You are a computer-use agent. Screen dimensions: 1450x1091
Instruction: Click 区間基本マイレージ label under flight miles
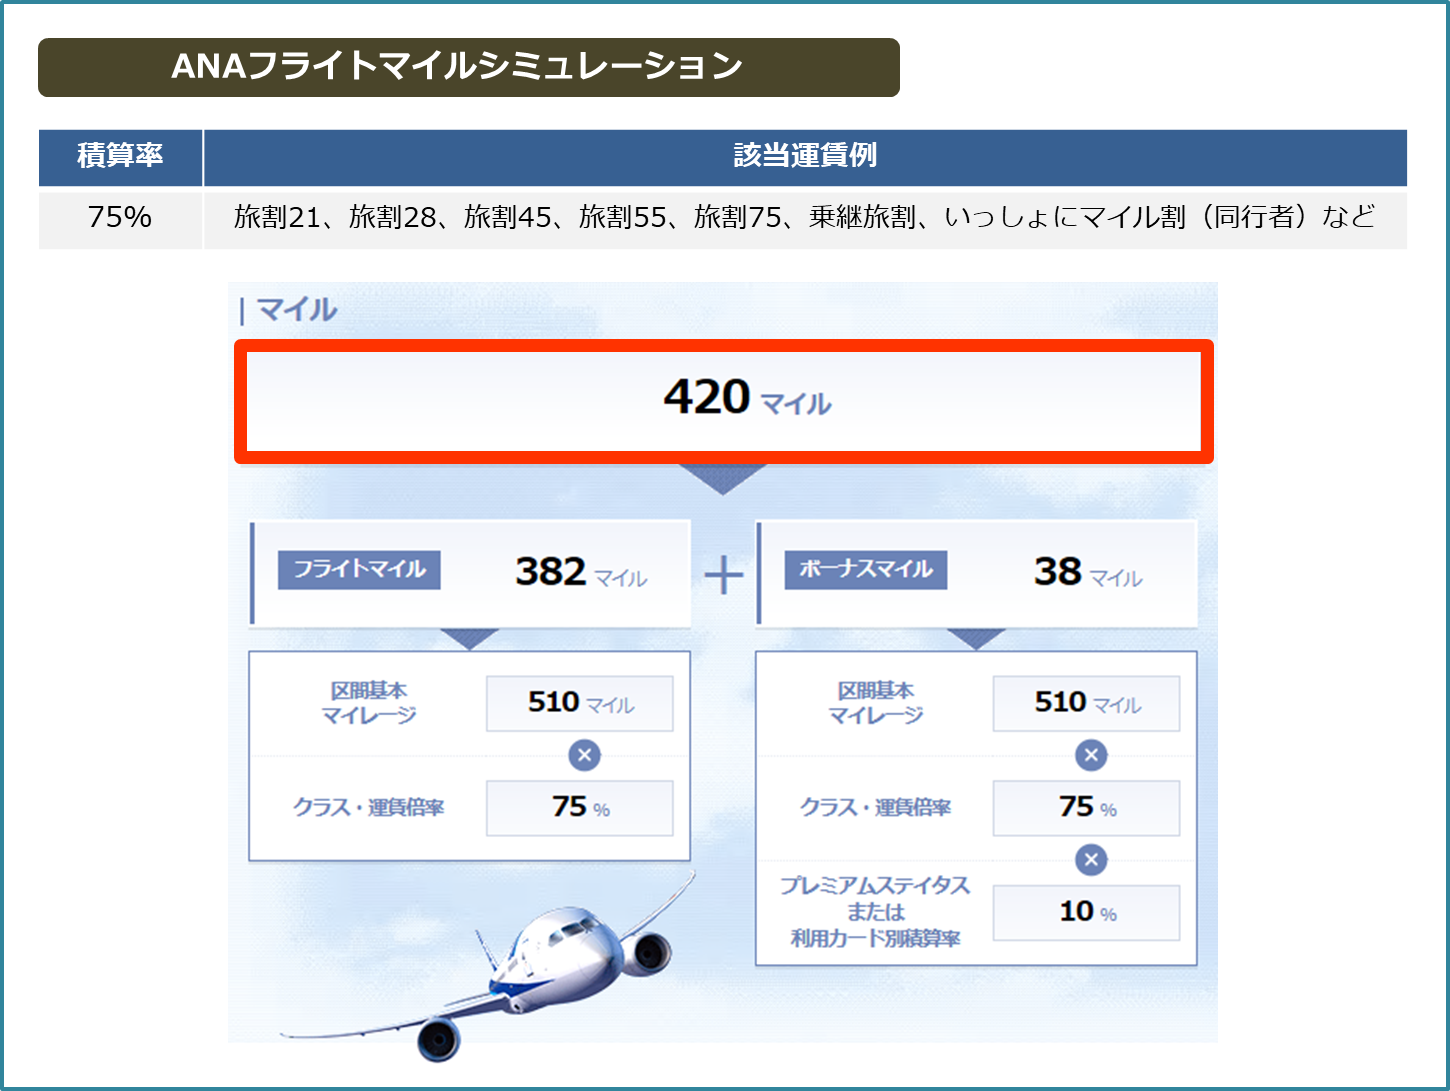(x=369, y=703)
